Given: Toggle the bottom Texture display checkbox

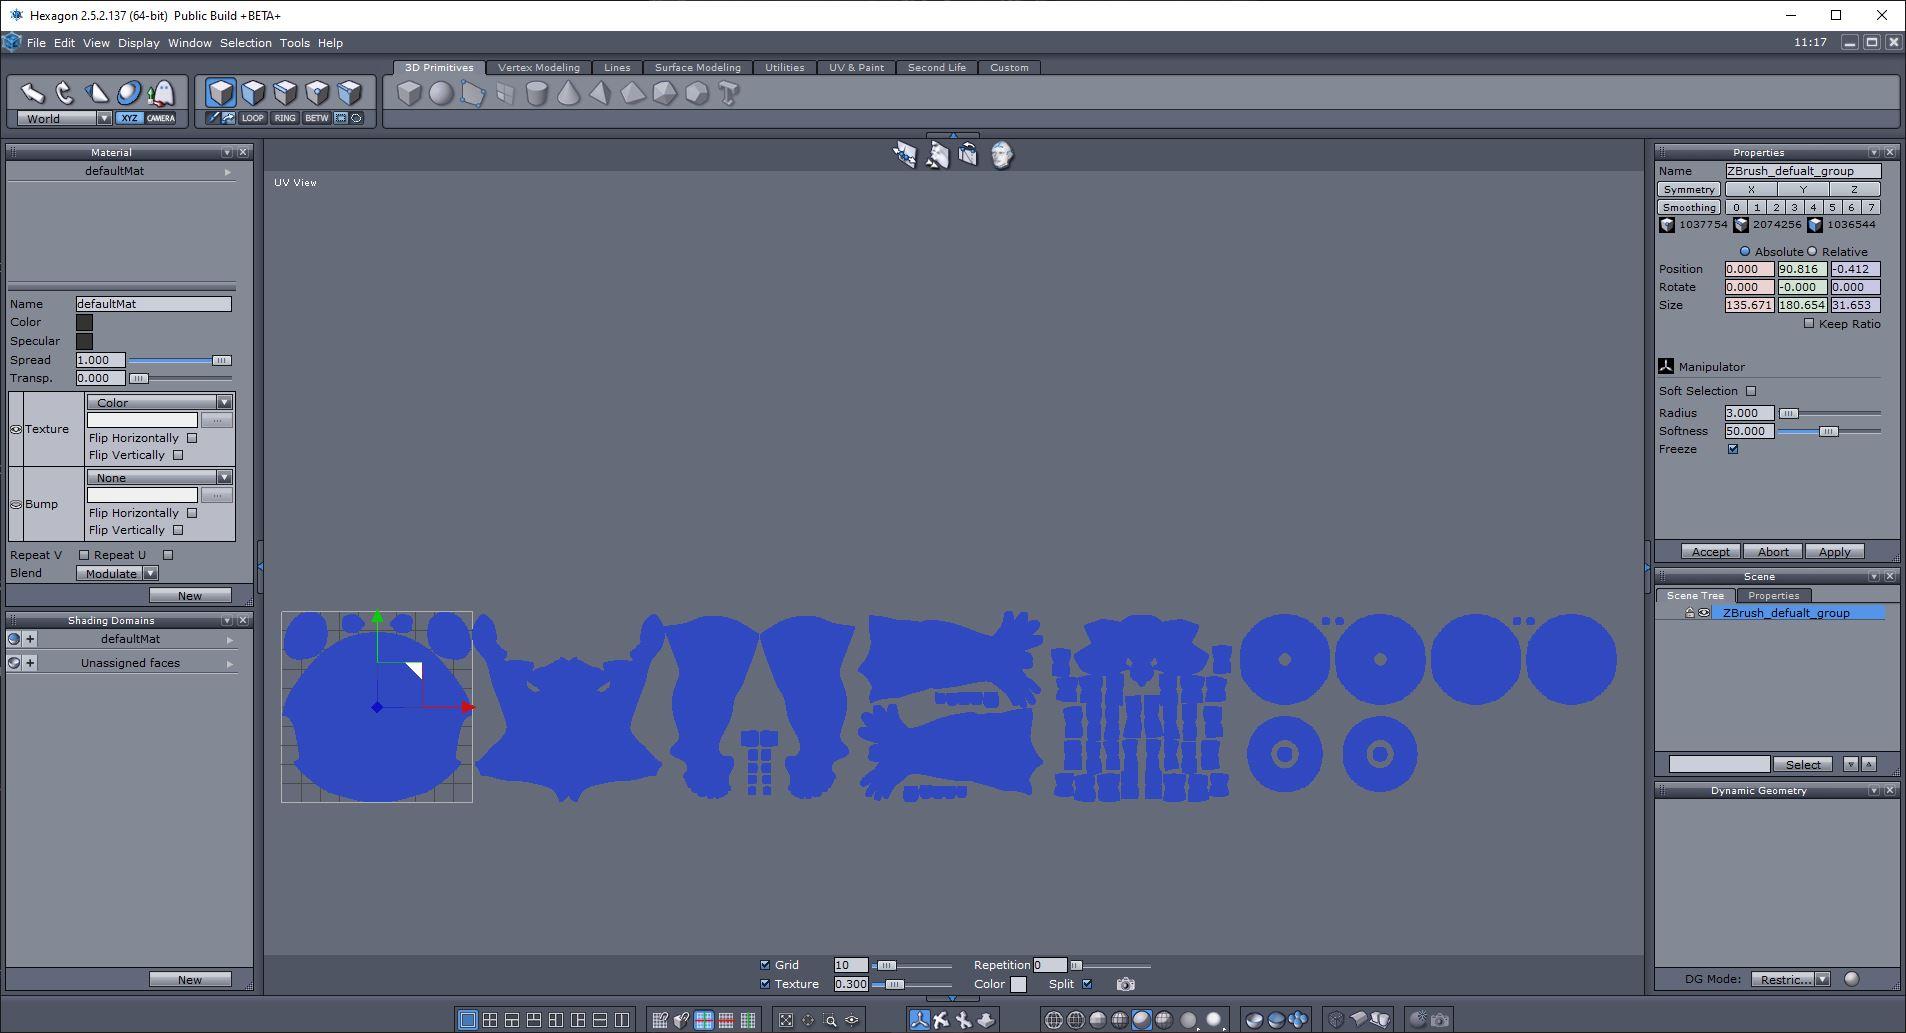Looking at the screenshot, I should [x=765, y=984].
